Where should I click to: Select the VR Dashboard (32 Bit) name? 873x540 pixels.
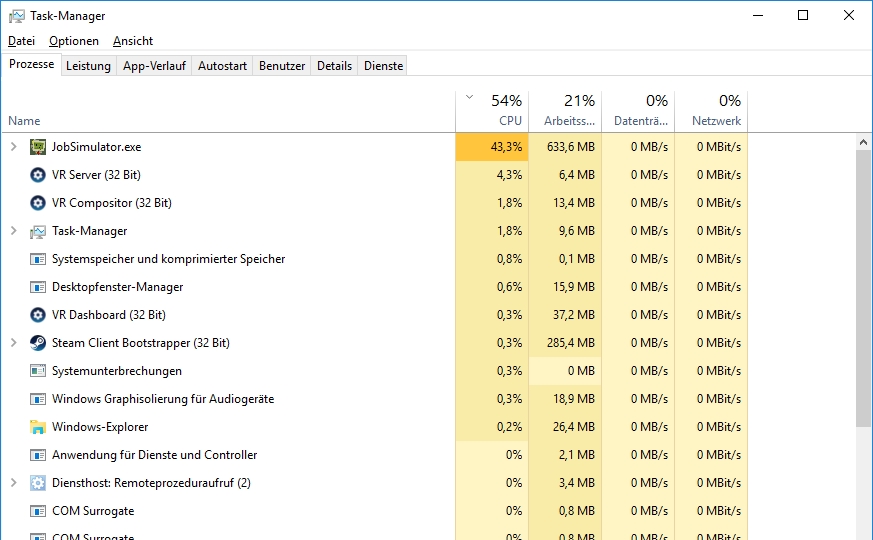[109, 315]
